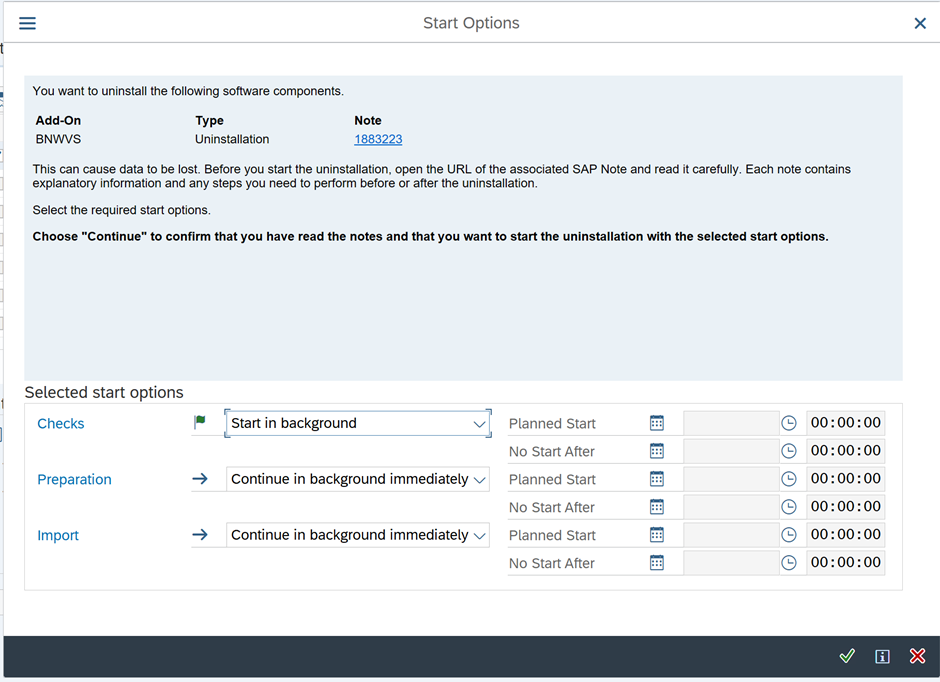
Task: Open calendar picker for Checks No Start After
Action: (657, 451)
